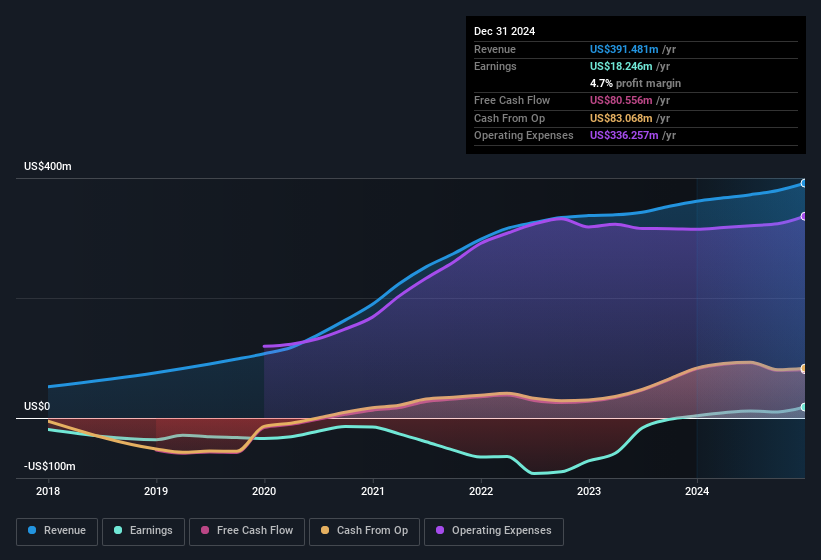Select the 2023 x-axis label
Screen dimensions: 821x560
[x=589, y=491]
